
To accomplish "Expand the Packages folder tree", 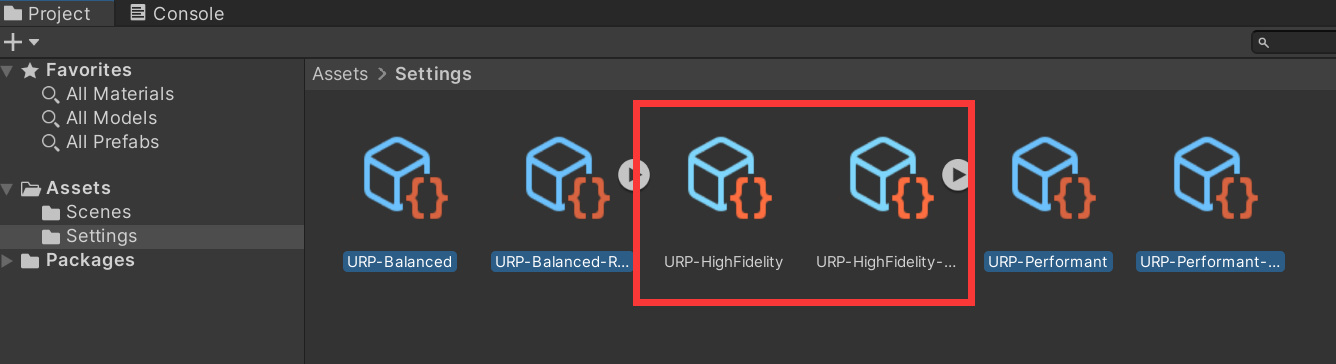I will [8, 261].
